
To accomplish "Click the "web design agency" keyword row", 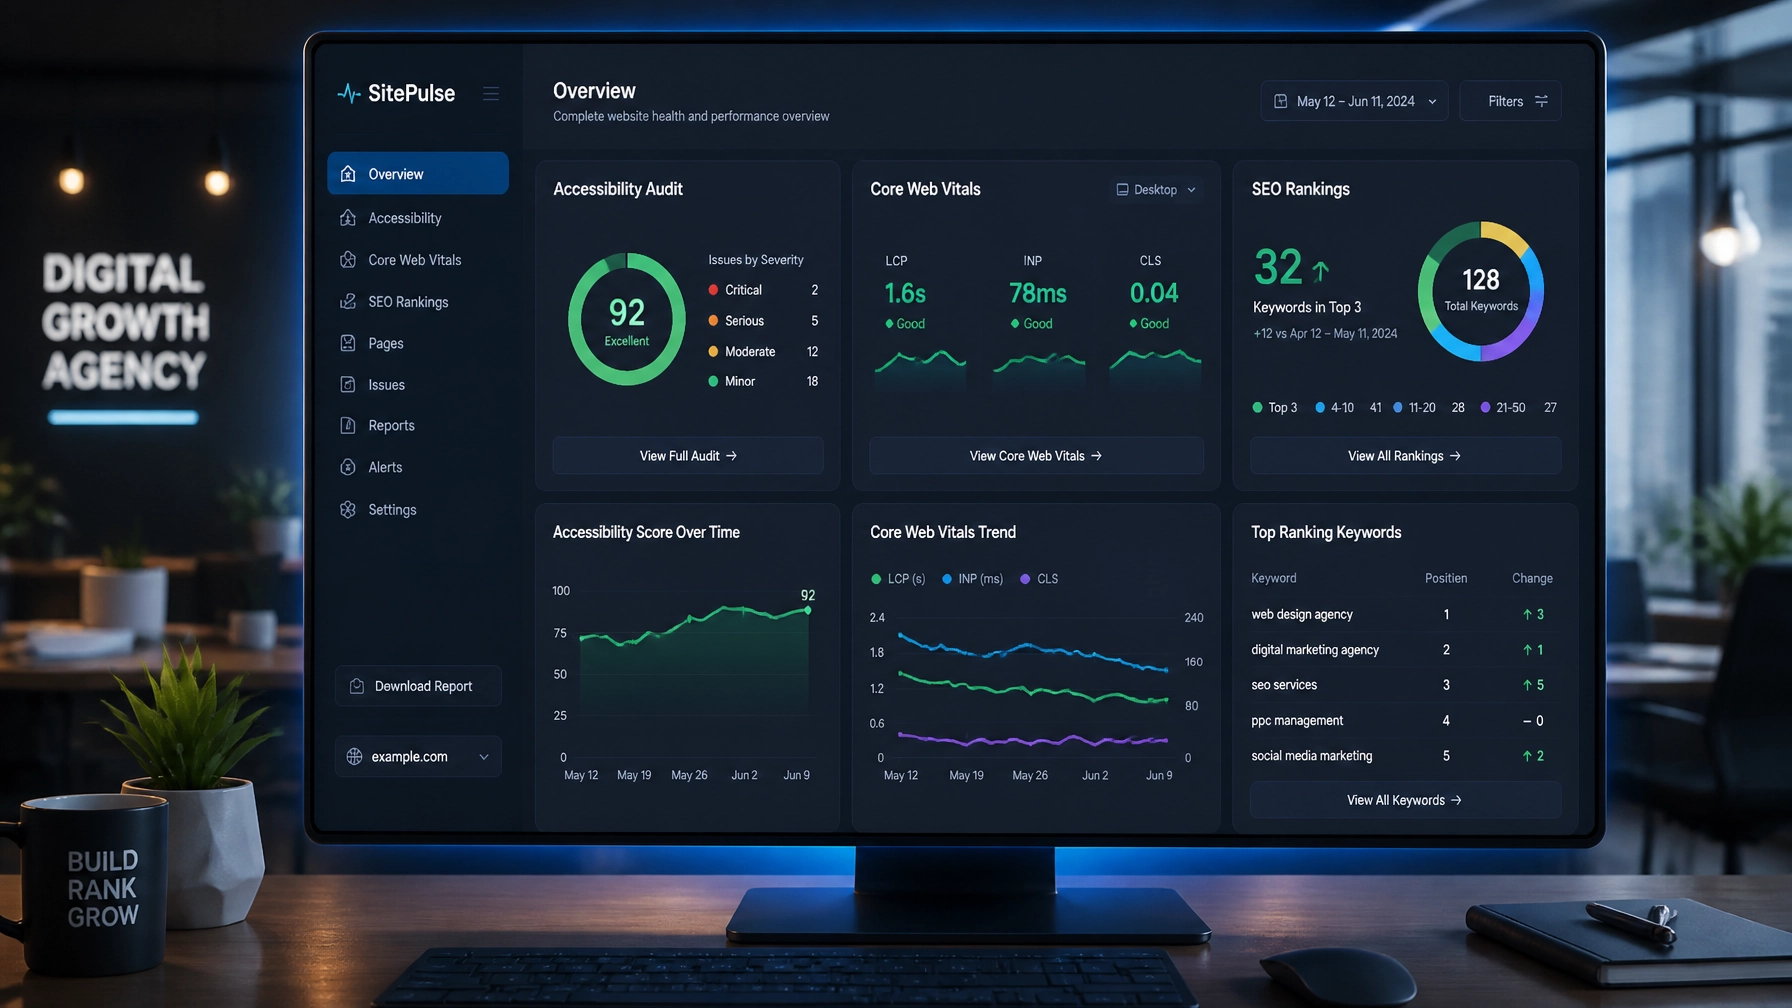I will click(x=1405, y=614).
